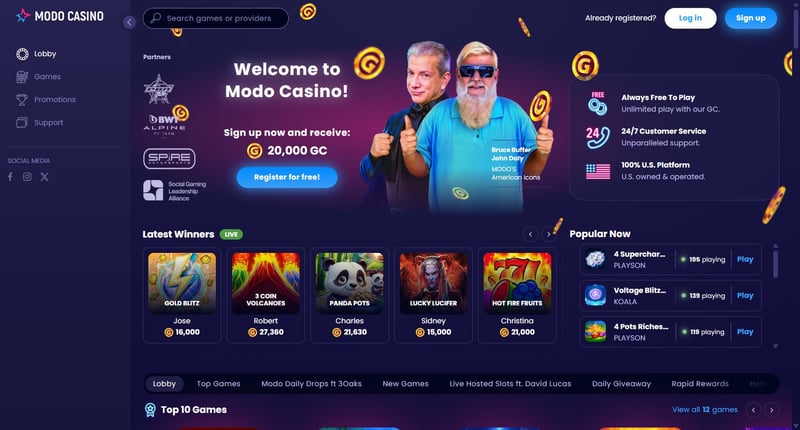Open the Instagram social media icon
The width and height of the screenshot is (800, 430).
27,177
